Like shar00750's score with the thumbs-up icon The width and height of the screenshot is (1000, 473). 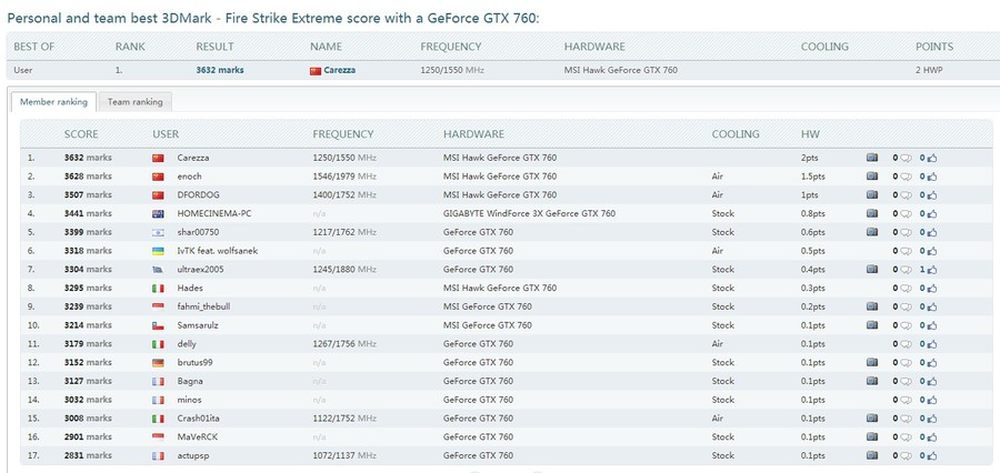point(932,232)
